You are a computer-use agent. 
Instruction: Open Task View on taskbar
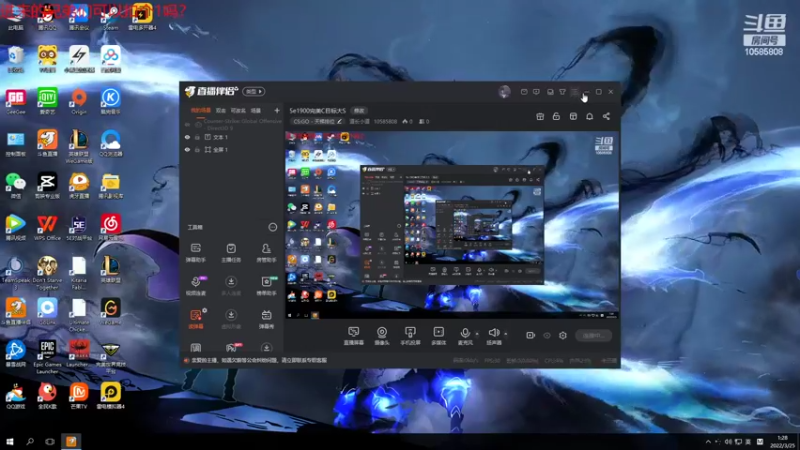[x=49, y=441]
